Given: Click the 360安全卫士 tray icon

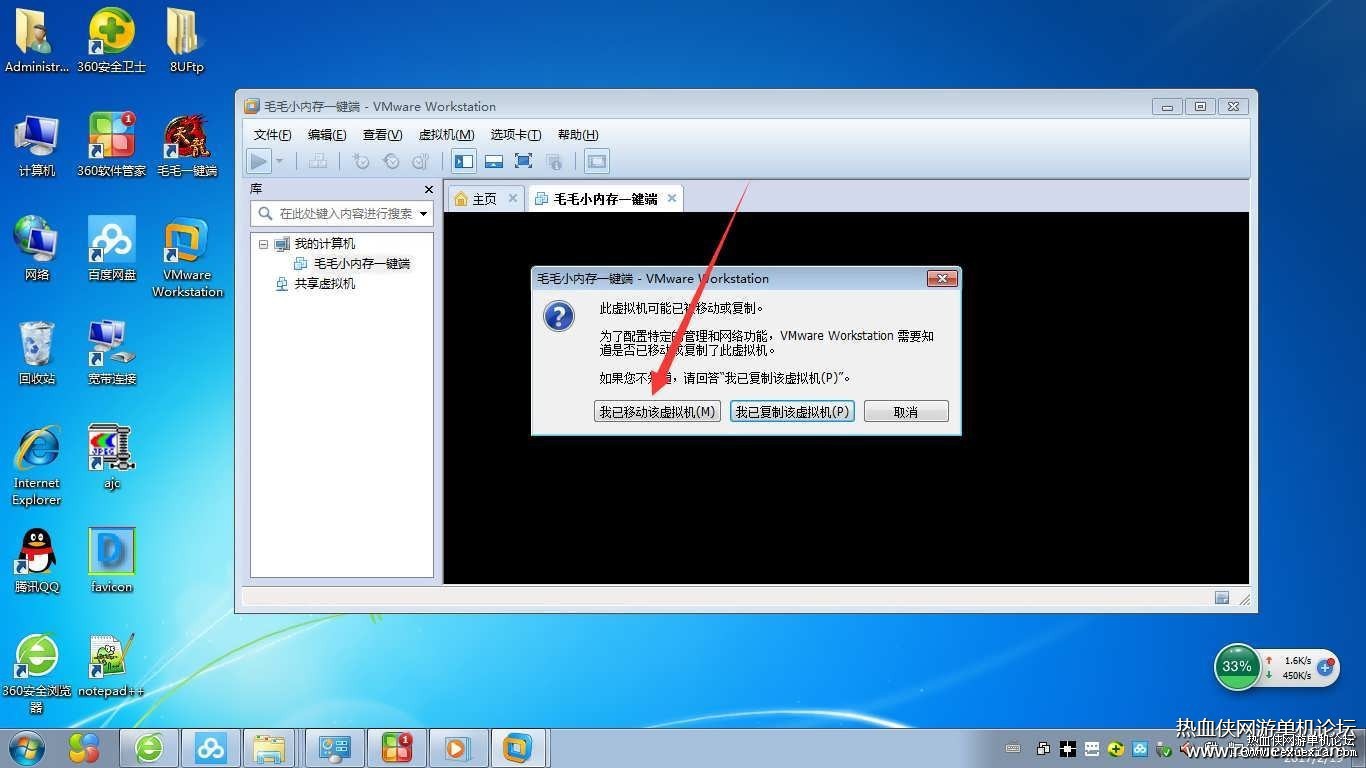Looking at the screenshot, I should click(x=1115, y=749).
